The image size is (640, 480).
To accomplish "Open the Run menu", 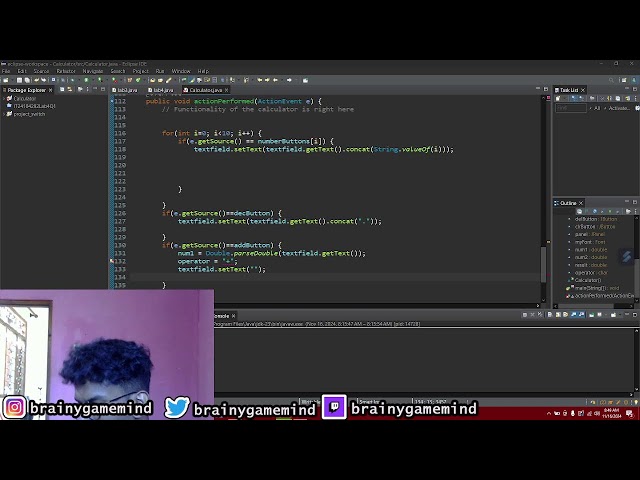I will pyautogui.click(x=160, y=71).
